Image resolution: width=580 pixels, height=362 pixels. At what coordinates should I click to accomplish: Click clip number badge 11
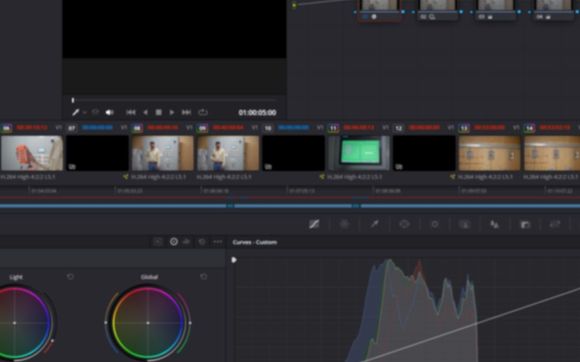pos(333,128)
